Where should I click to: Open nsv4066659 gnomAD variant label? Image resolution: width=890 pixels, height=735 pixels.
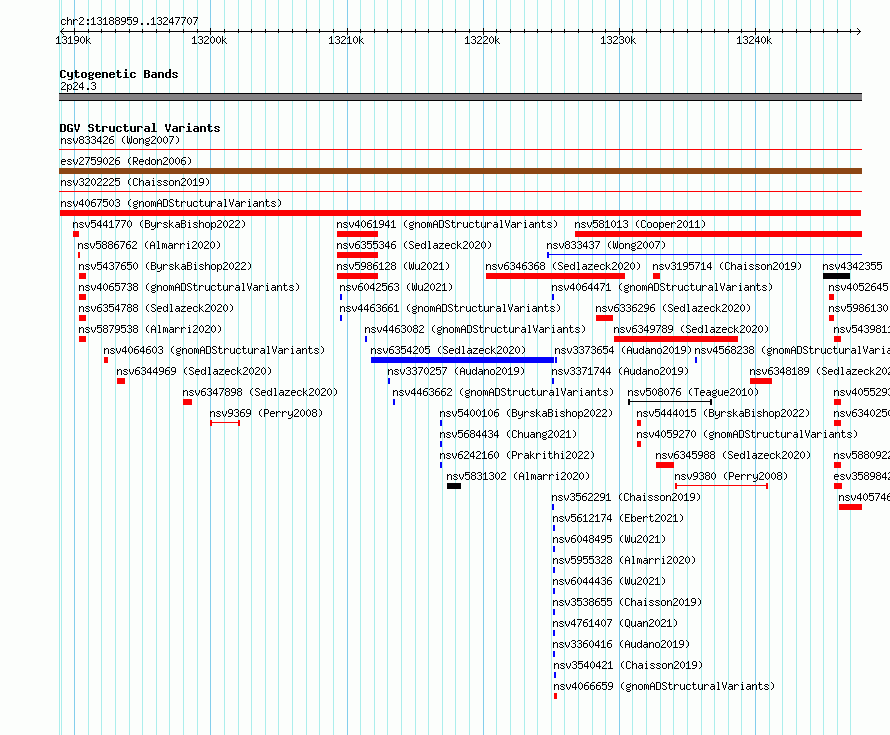pos(664,686)
